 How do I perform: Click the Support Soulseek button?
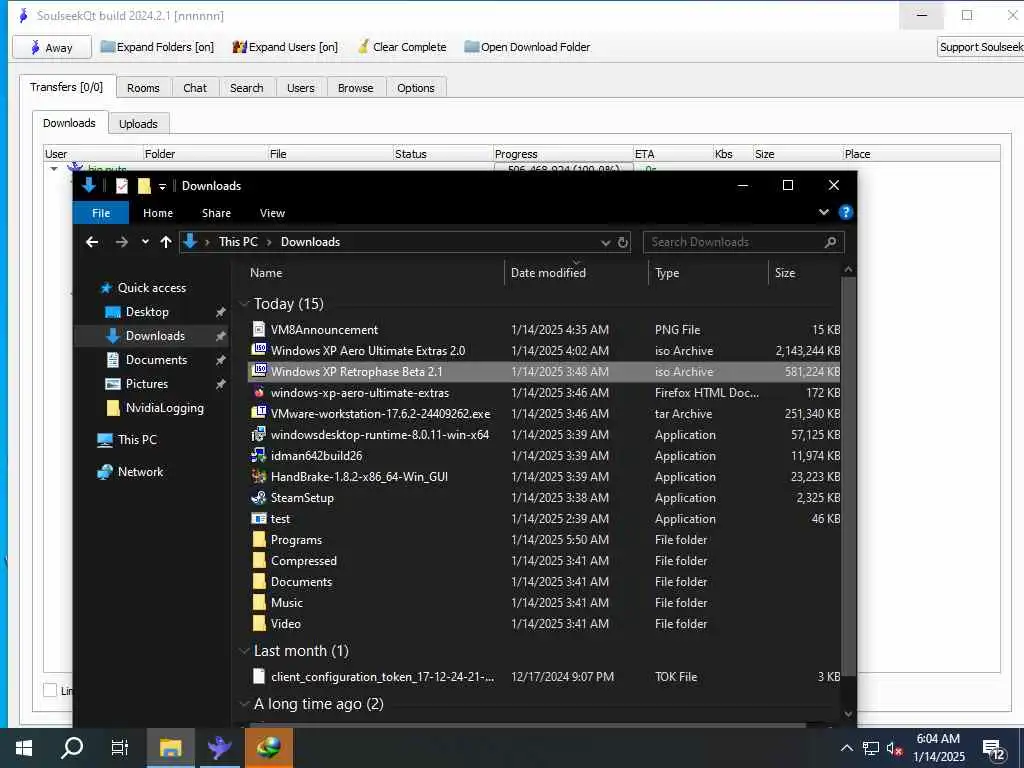(x=980, y=47)
